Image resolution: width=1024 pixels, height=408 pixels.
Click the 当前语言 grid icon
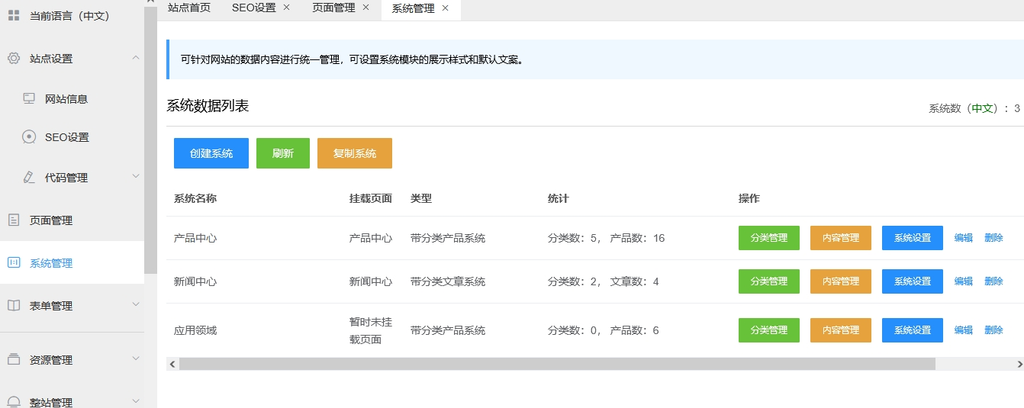(x=13, y=16)
